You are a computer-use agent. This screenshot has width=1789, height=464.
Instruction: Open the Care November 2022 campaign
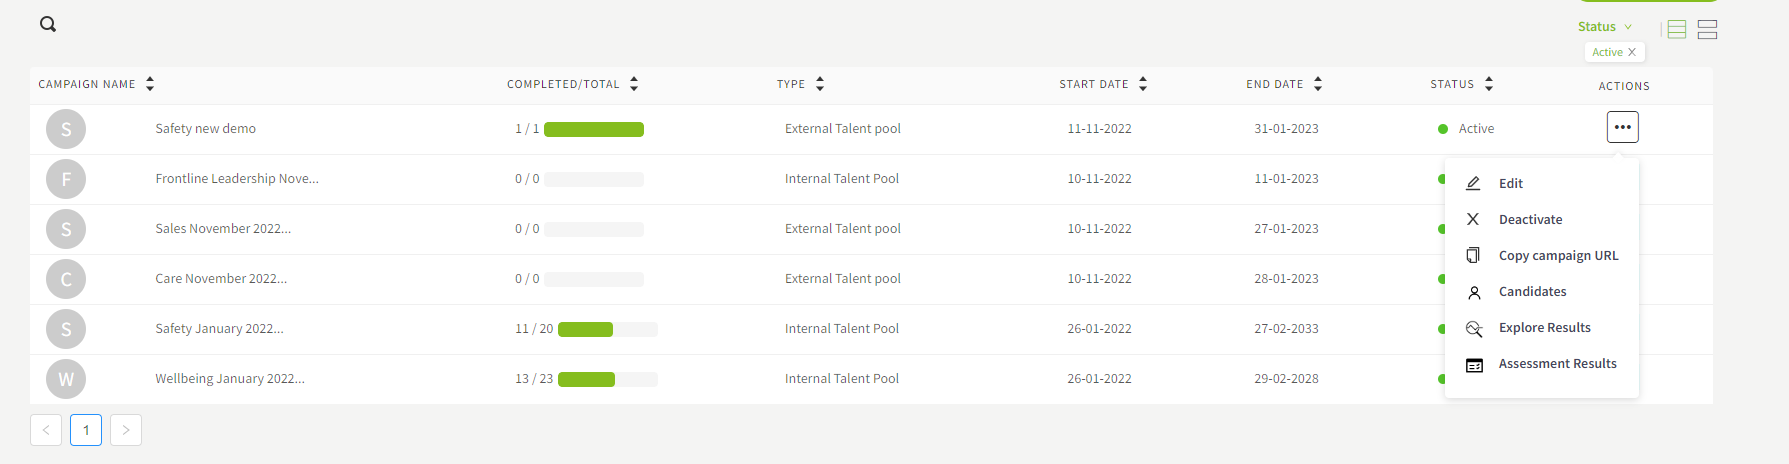point(221,279)
